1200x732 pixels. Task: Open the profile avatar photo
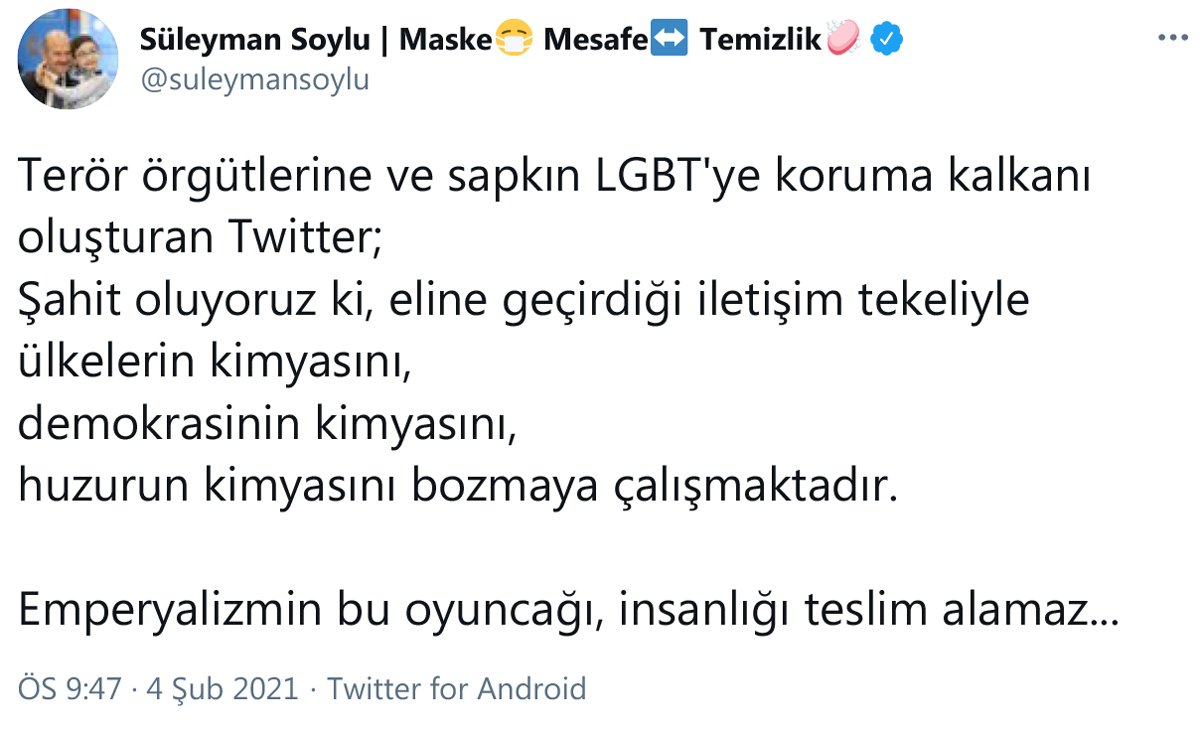pos(68,59)
